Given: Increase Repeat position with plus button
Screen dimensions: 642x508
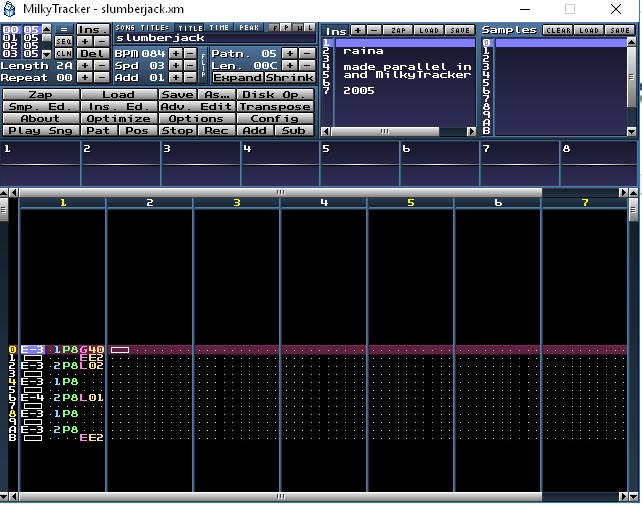Looking at the screenshot, I should (x=85, y=77).
